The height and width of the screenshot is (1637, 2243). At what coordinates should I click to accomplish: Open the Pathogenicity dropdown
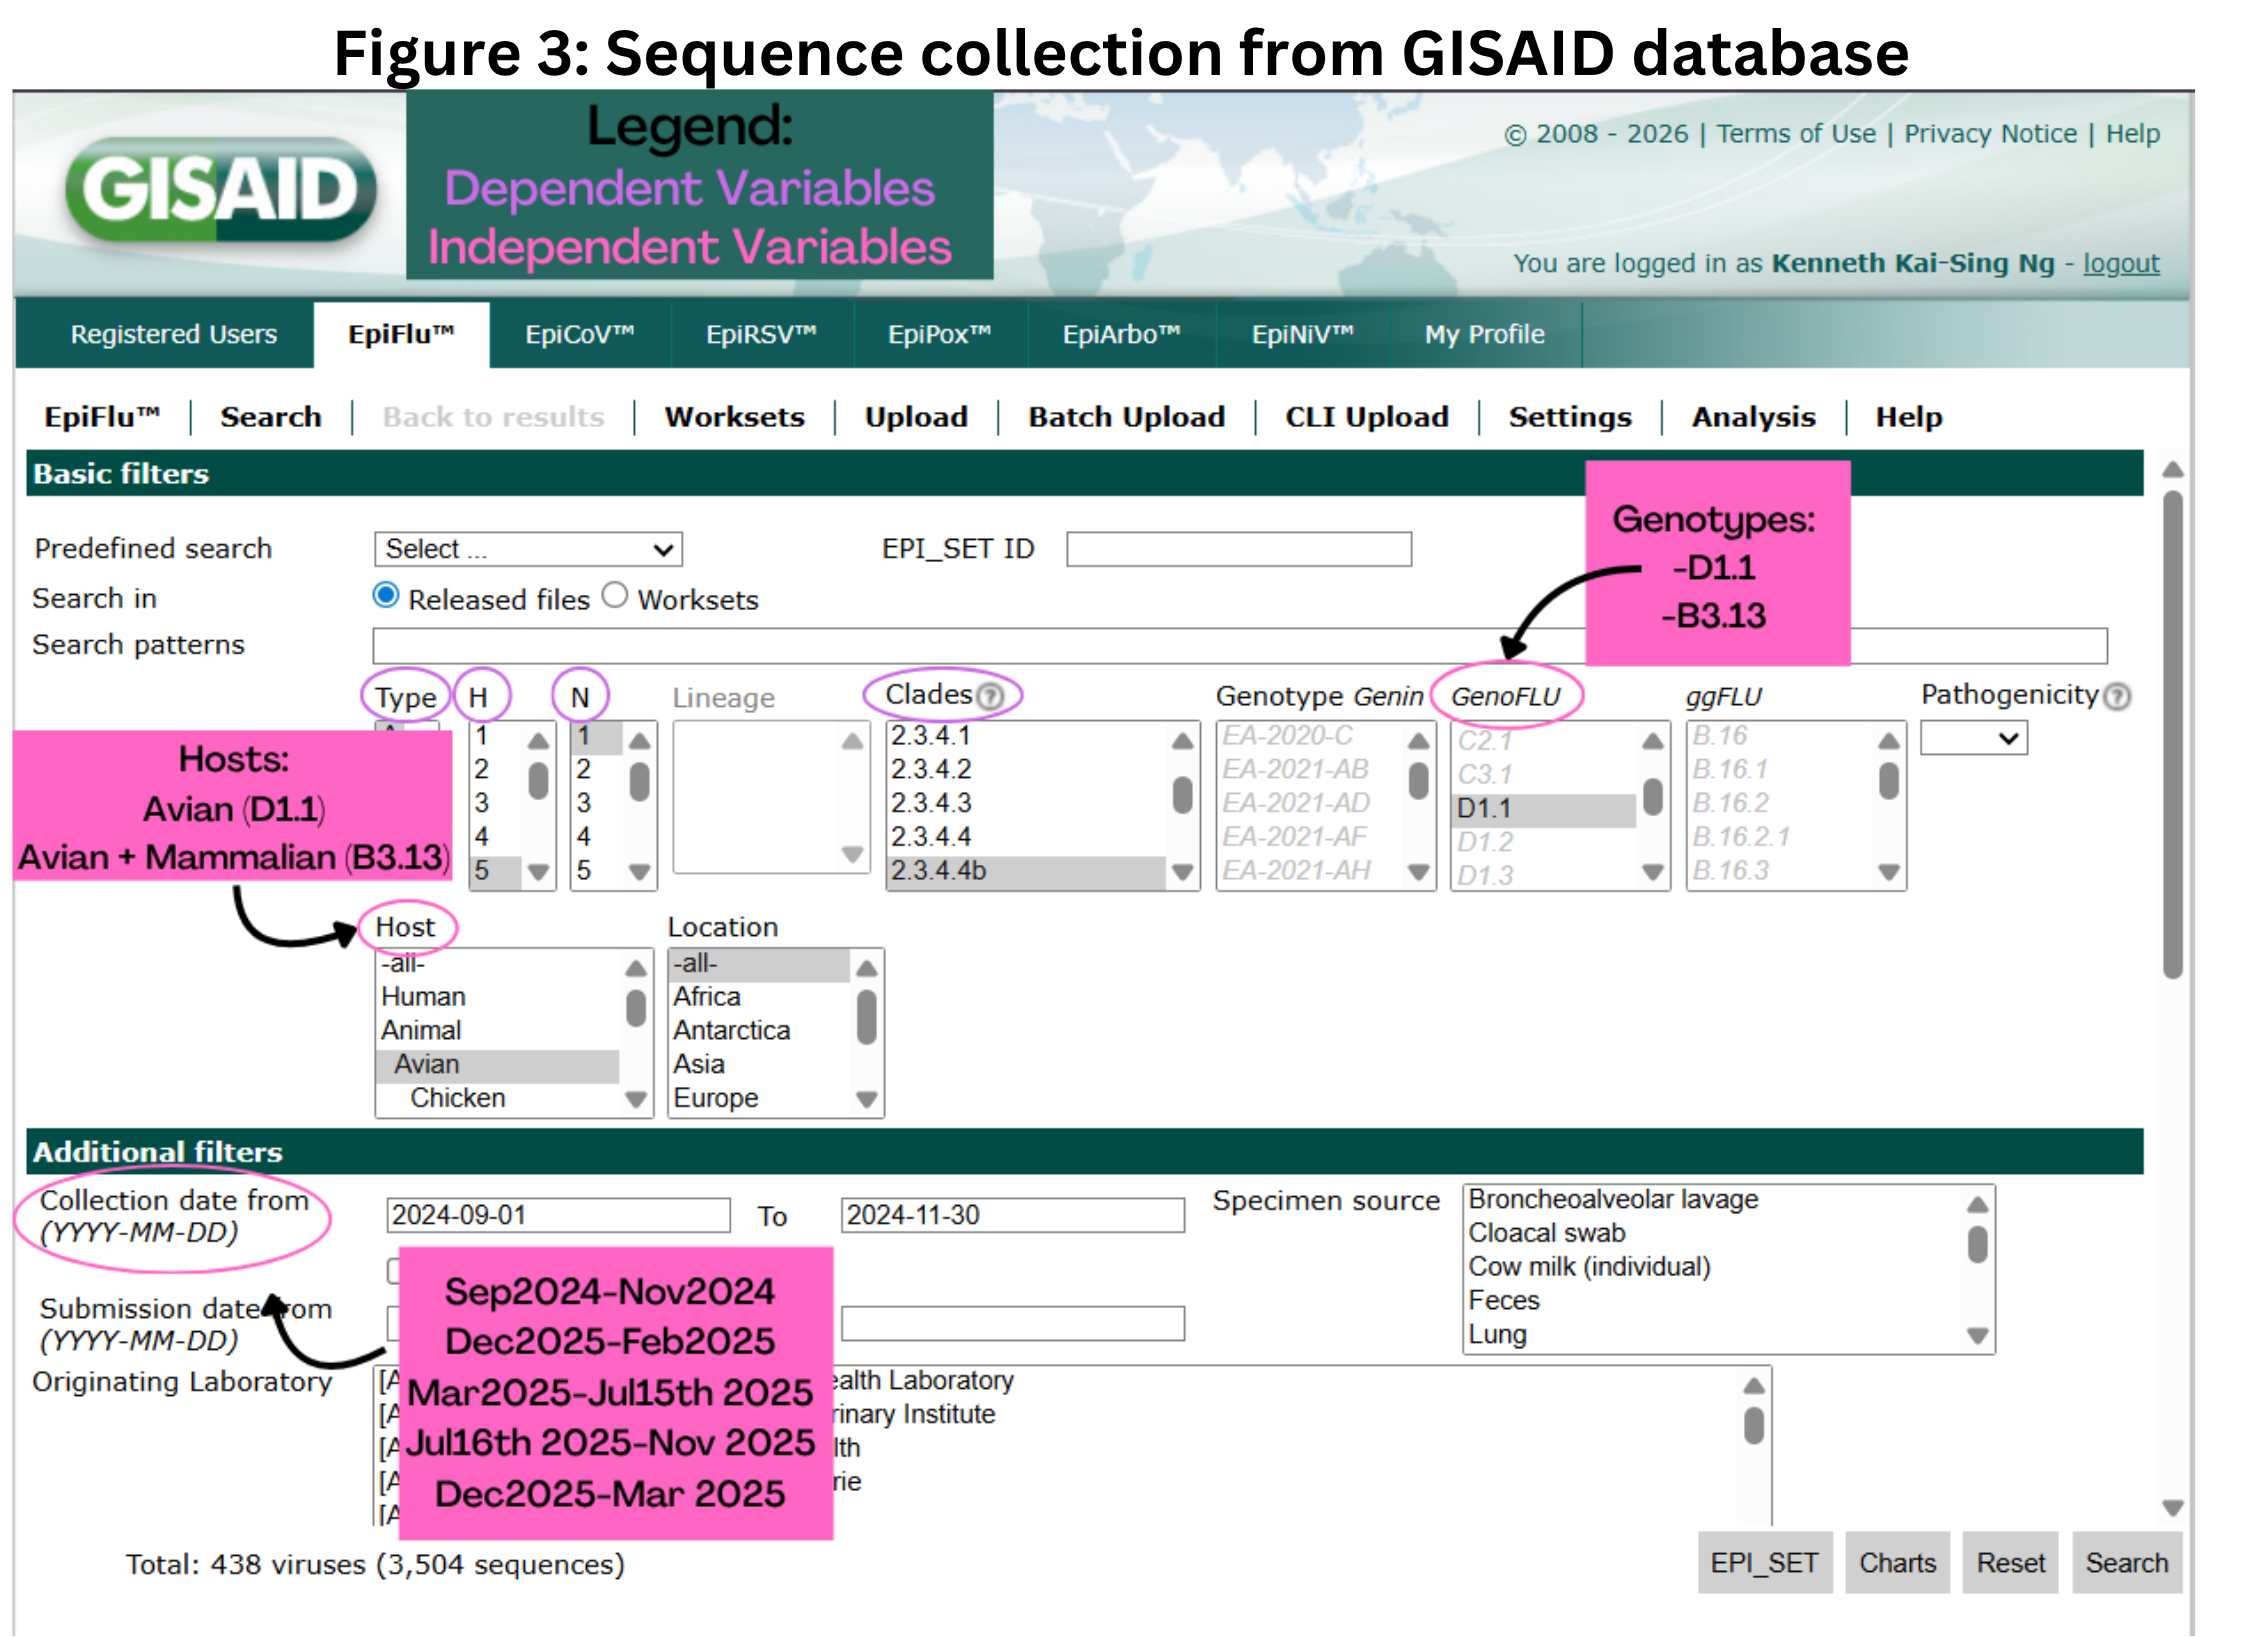point(1973,738)
